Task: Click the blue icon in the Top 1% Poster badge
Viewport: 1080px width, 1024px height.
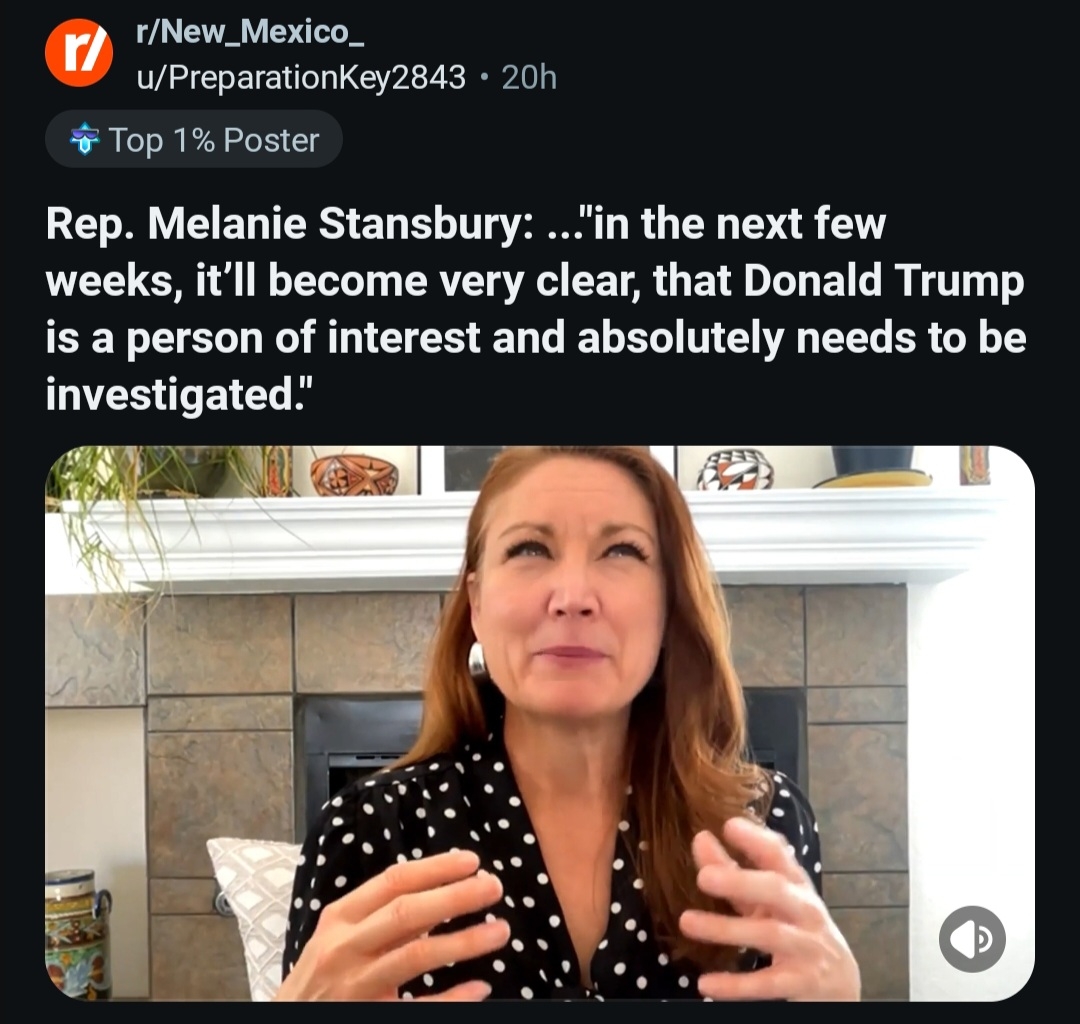Action: 86,140
